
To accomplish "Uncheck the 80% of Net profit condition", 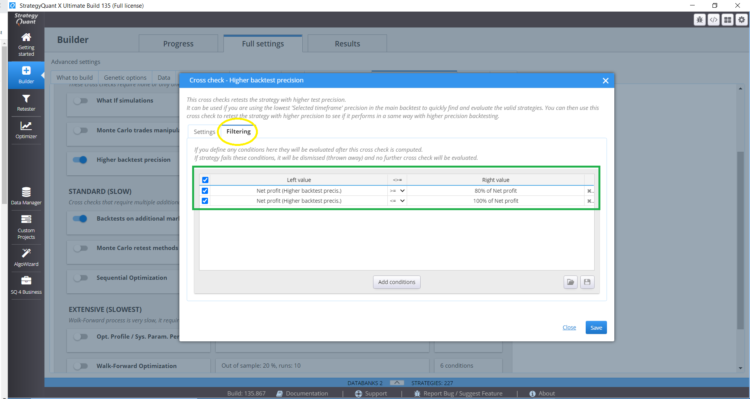I will (x=205, y=191).
